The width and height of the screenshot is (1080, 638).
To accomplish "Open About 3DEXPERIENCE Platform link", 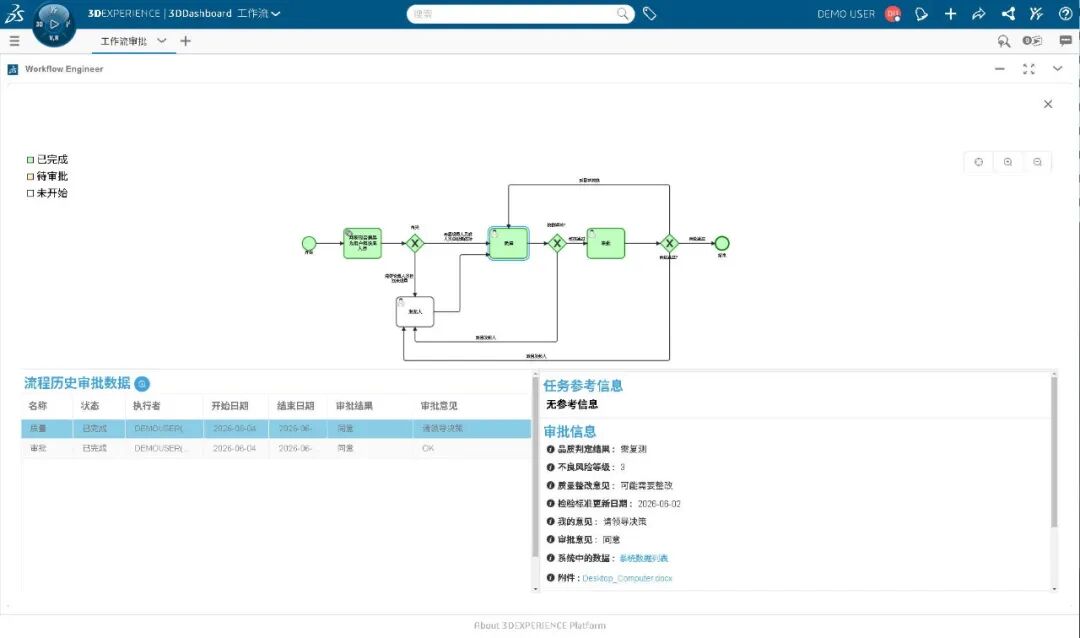I will pyautogui.click(x=540, y=626).
